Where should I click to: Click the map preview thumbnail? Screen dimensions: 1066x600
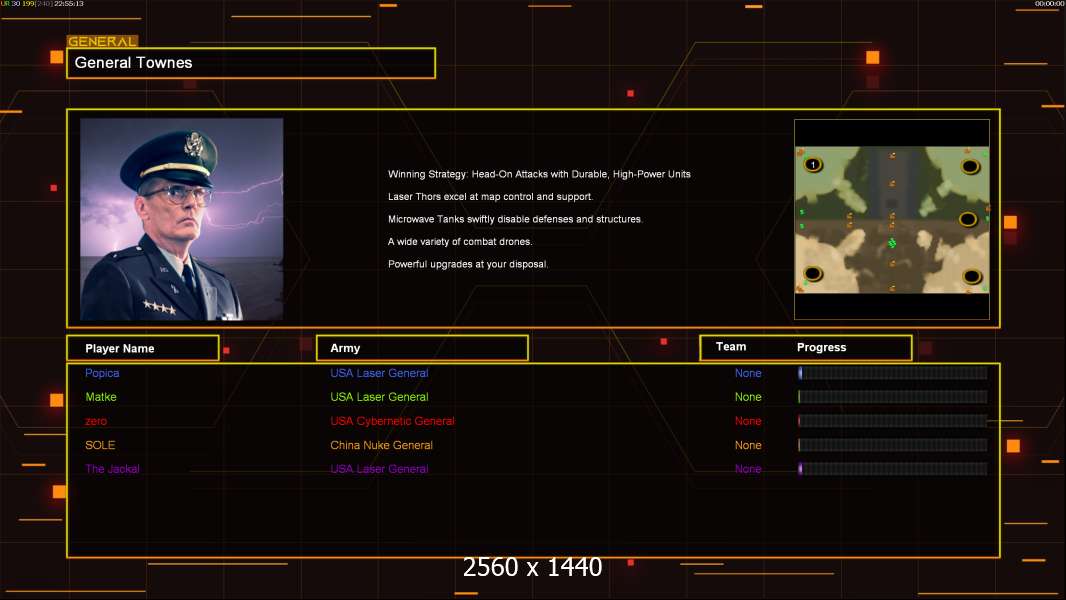[x=892, y=220]
